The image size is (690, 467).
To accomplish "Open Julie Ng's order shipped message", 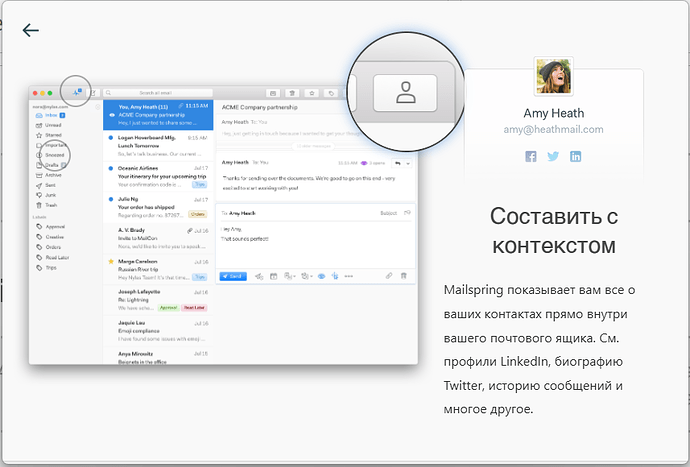I will 158,207.
